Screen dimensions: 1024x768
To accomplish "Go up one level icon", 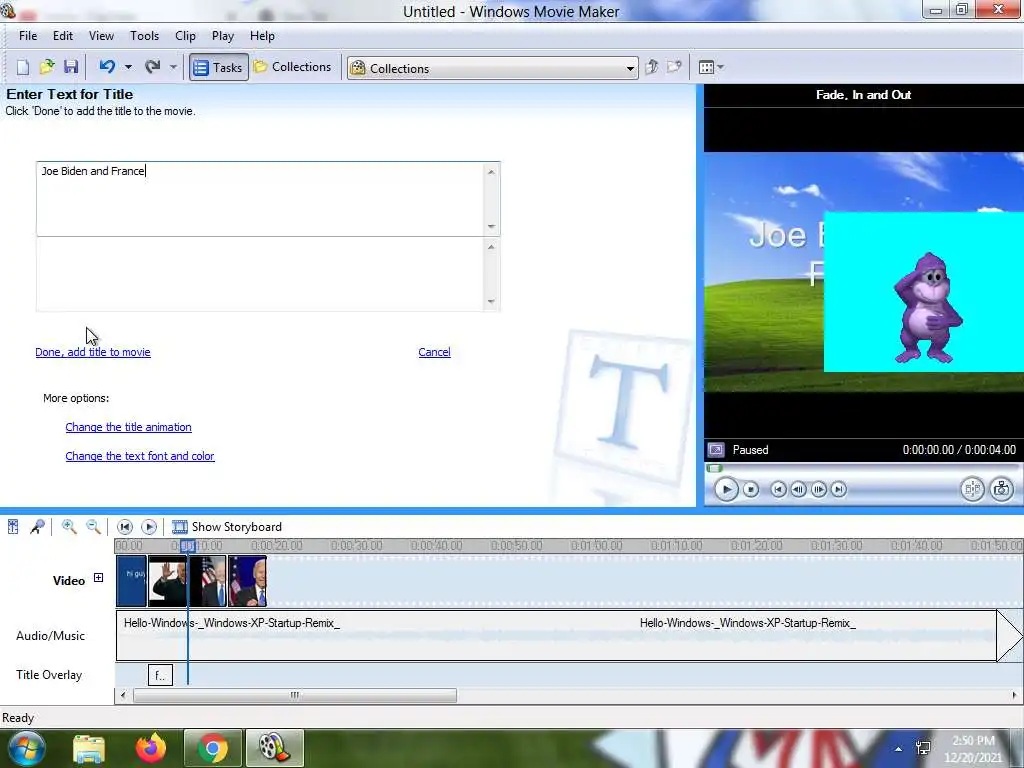I will (x=652, y=67).
